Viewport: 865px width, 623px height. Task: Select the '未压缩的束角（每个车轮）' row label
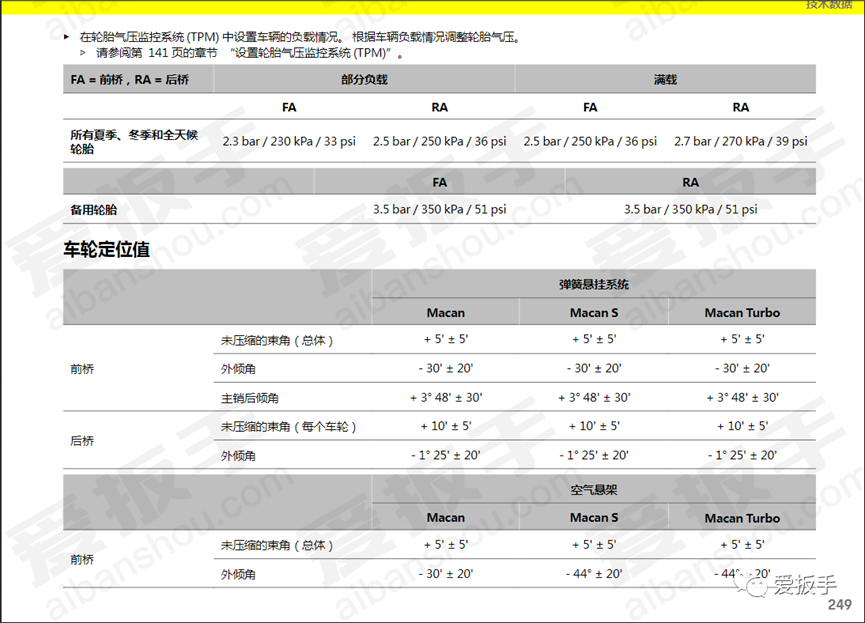(x=289, y=427)
